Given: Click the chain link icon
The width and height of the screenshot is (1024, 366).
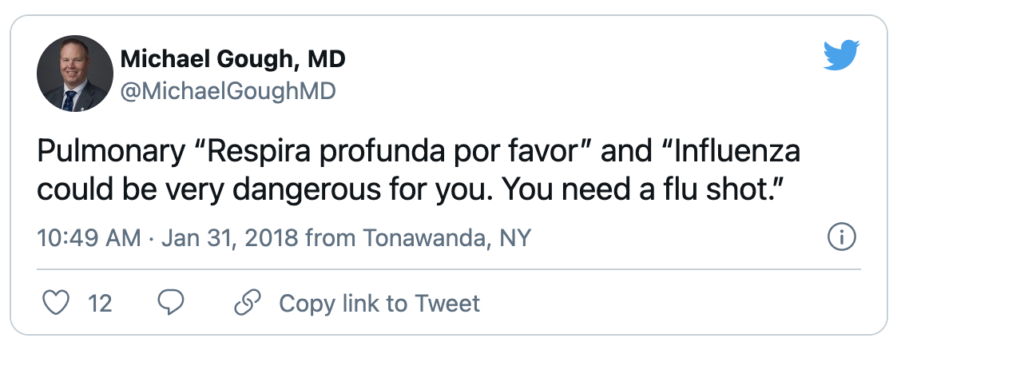Looking at the screenshot, I should (x=248, y=303).
